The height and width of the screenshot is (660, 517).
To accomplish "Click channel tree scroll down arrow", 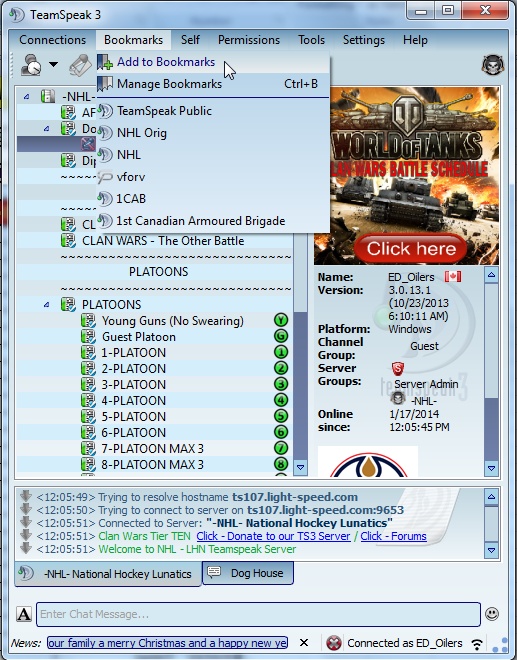I will click(300, 467).
